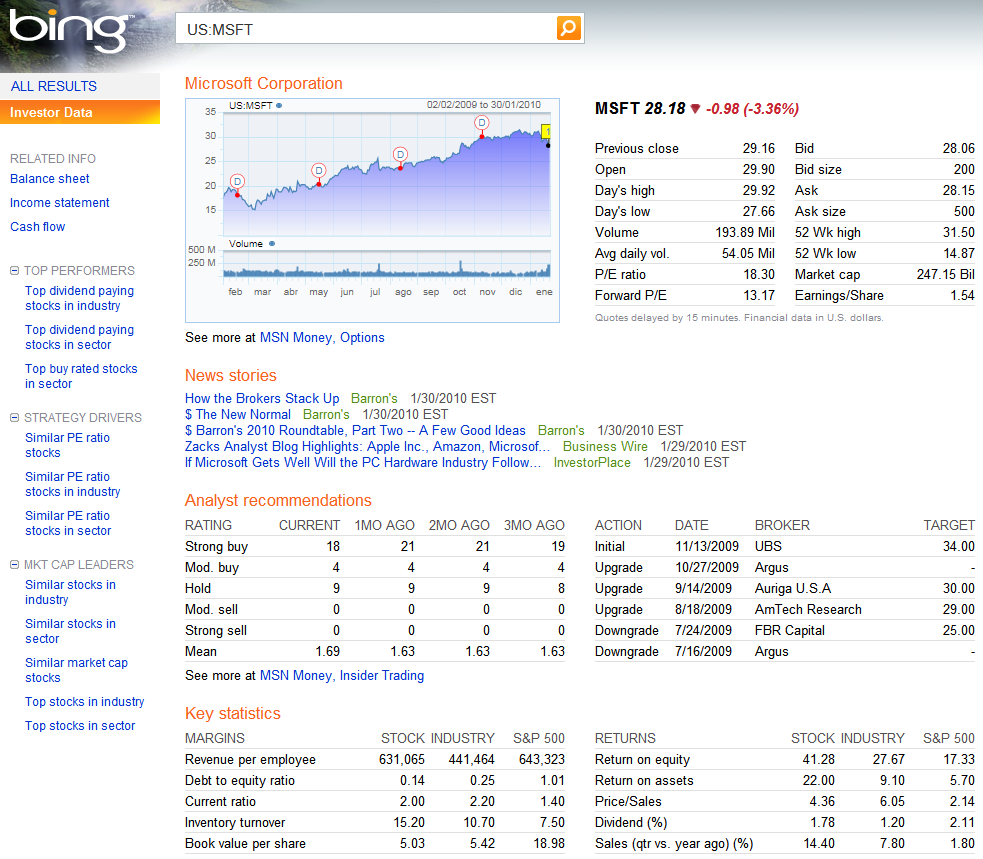Open the Options link below the chart
Viewport: 983px width, 859px height.
[x=362, y=337]
